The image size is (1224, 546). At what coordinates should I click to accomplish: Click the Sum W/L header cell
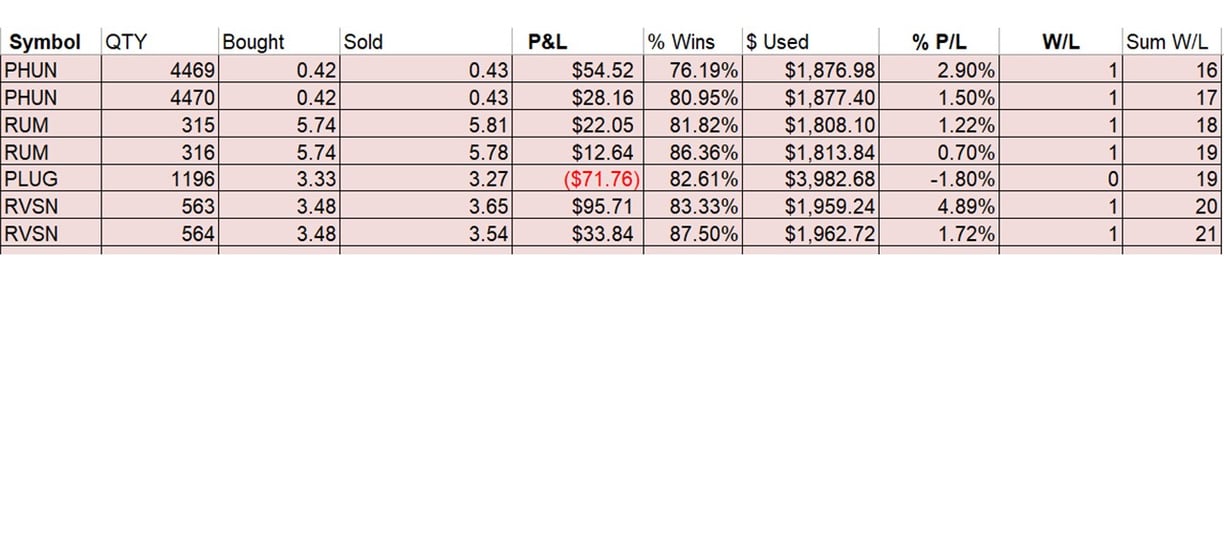(1172, 42)
